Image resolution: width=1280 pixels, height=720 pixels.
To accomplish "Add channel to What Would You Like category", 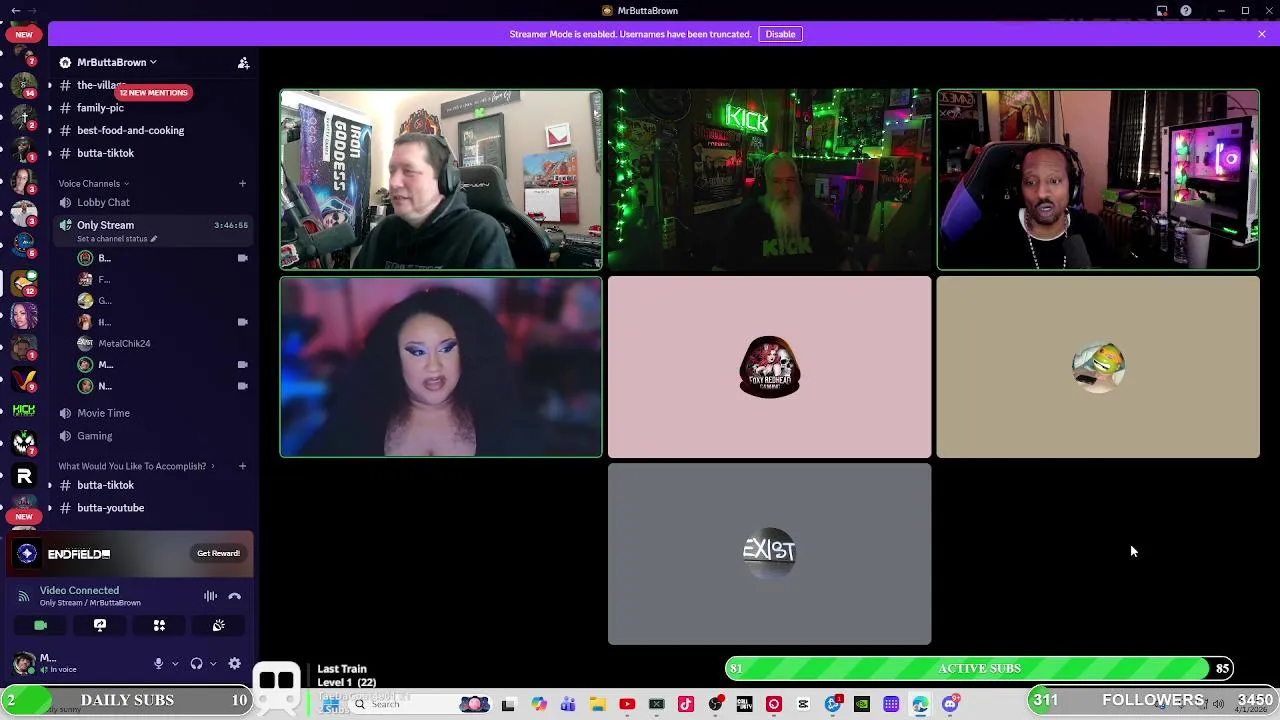I will (x=242, y=466).
